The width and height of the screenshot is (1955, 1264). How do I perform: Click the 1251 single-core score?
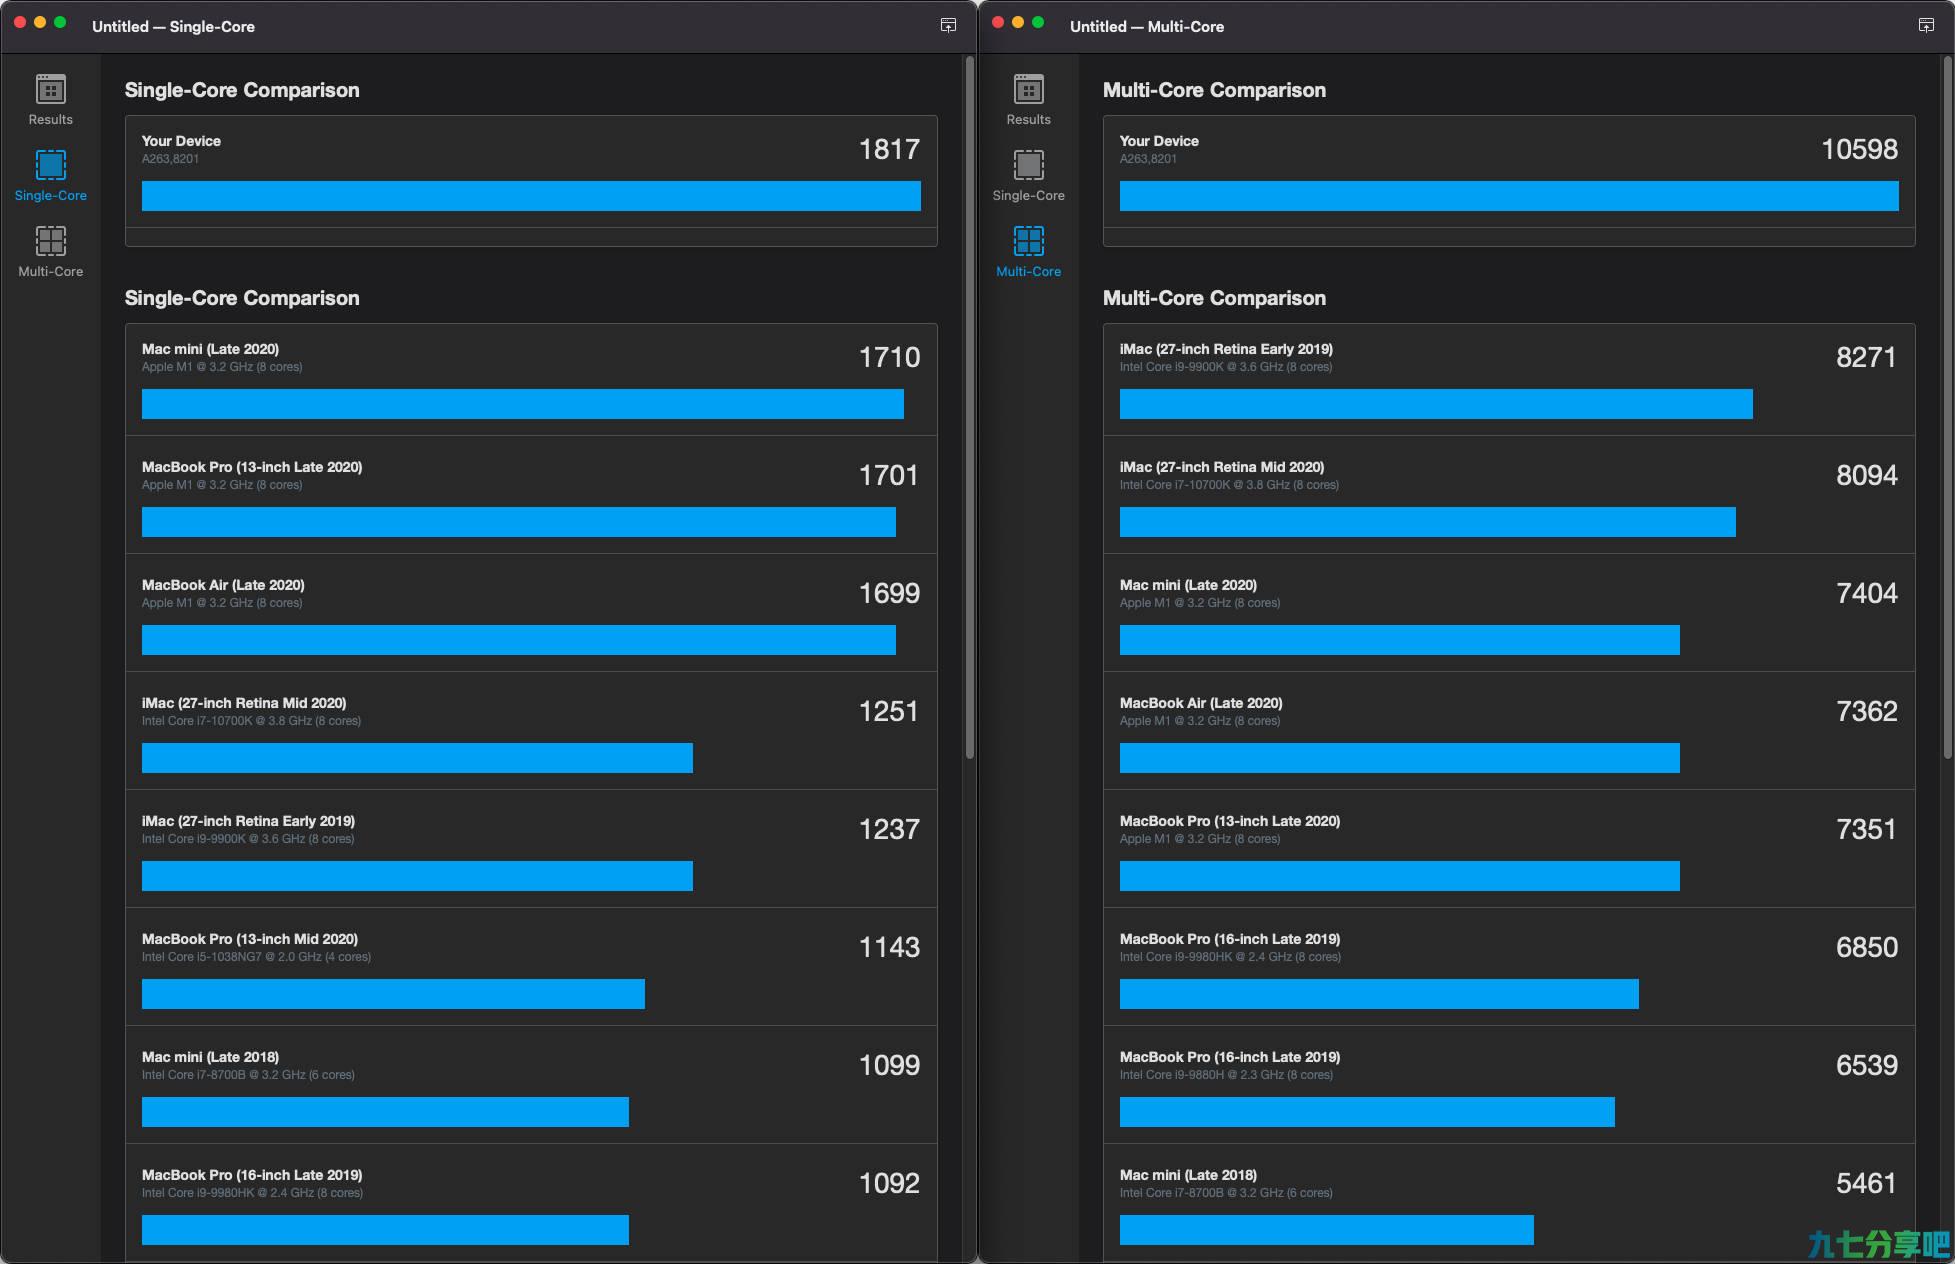click(x=889, y=711)
